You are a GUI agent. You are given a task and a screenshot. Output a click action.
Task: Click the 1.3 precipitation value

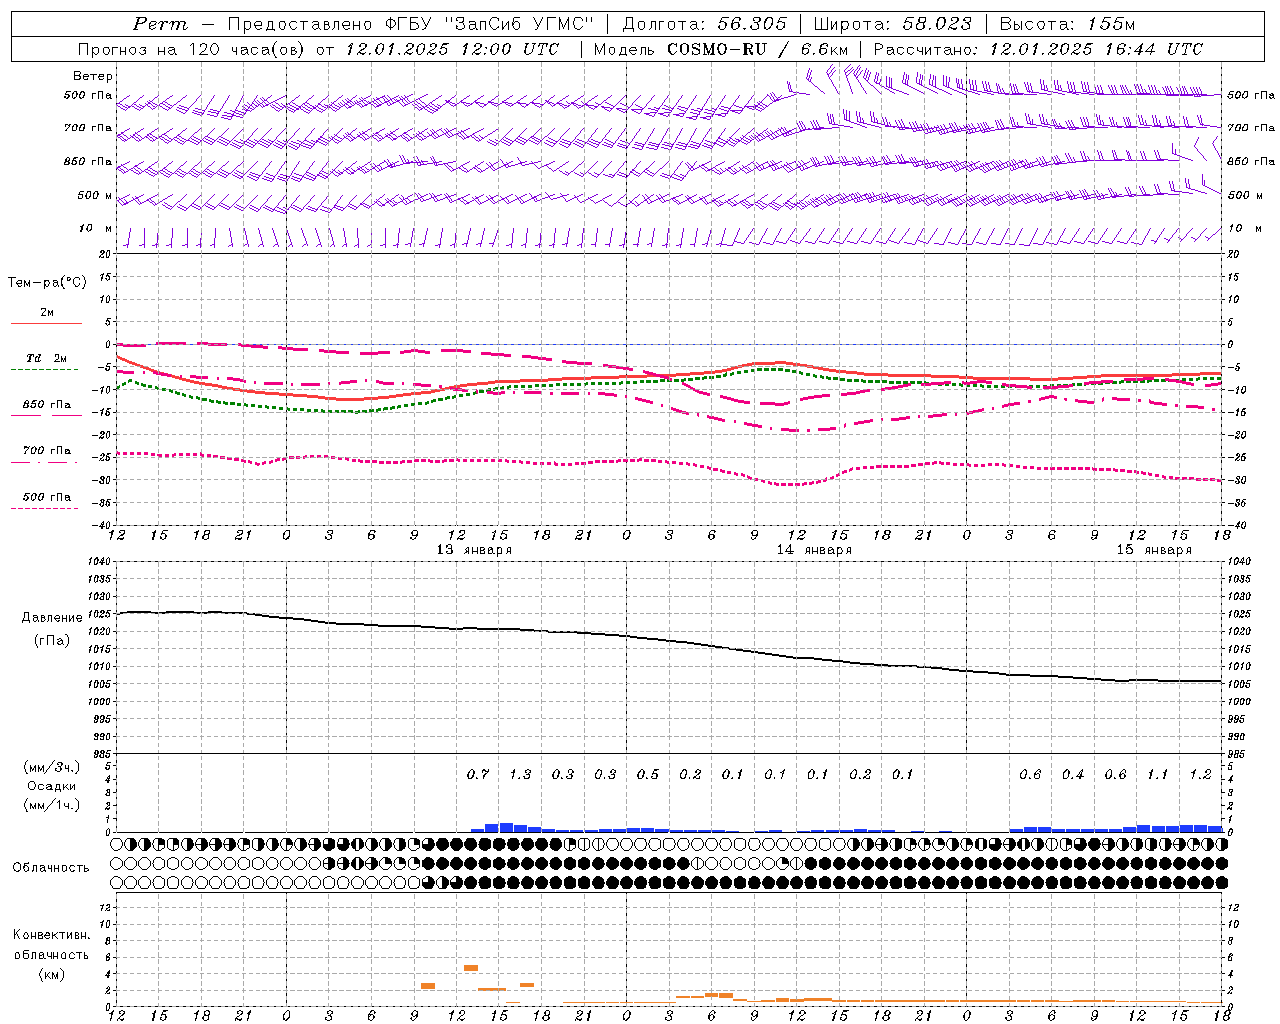pos(520,774)
